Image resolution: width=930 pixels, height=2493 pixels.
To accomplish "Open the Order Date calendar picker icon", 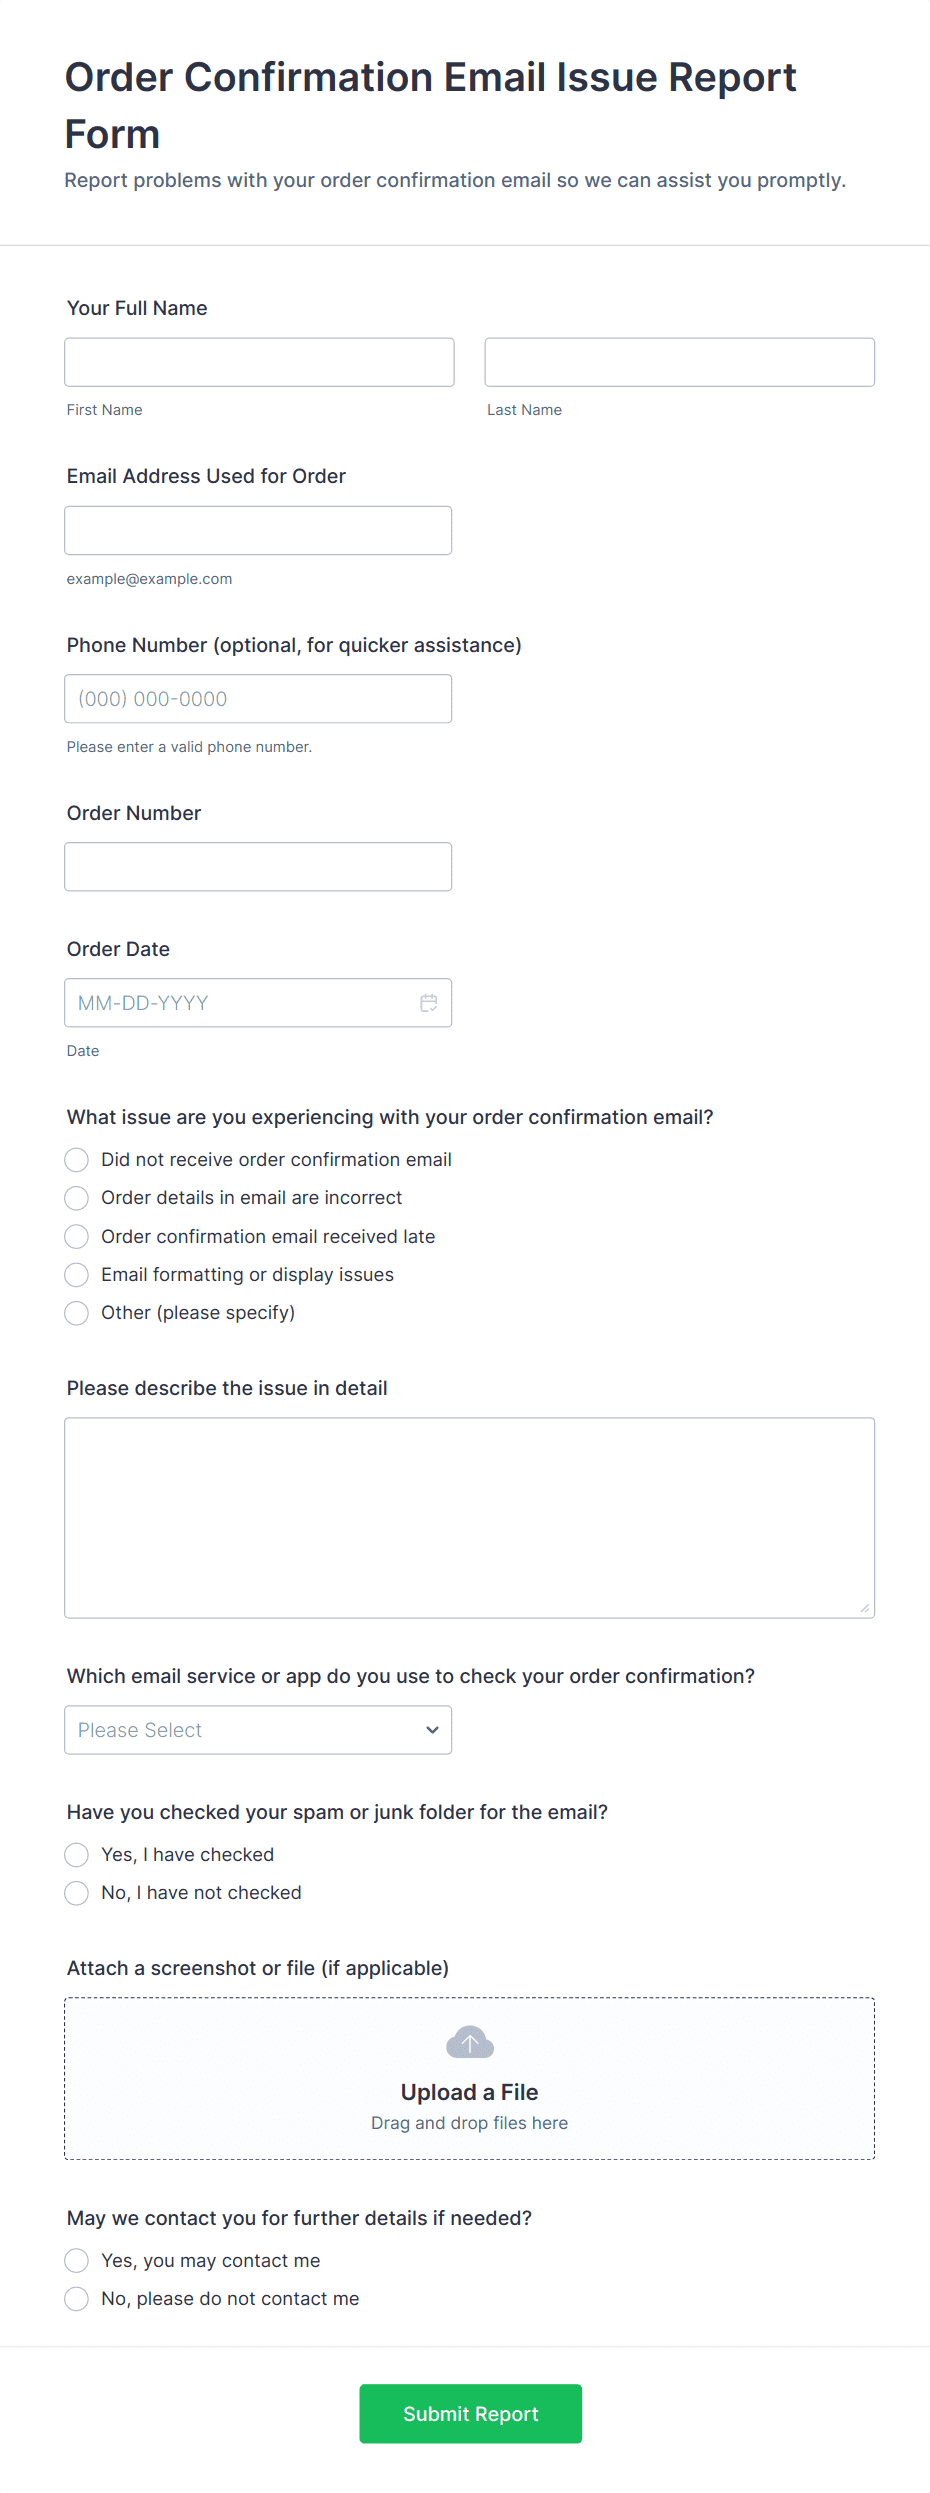I will pyautogui.click(x=428, y=1003).
